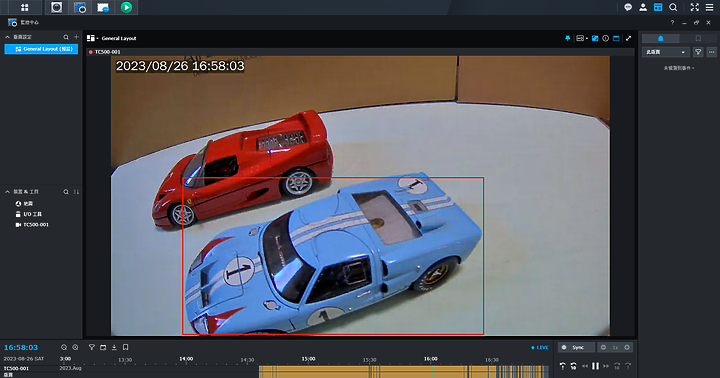The height and width of the screenshot is (378, 720).
Task: Select the I/O tool item
Action: [x=28, y=214]
